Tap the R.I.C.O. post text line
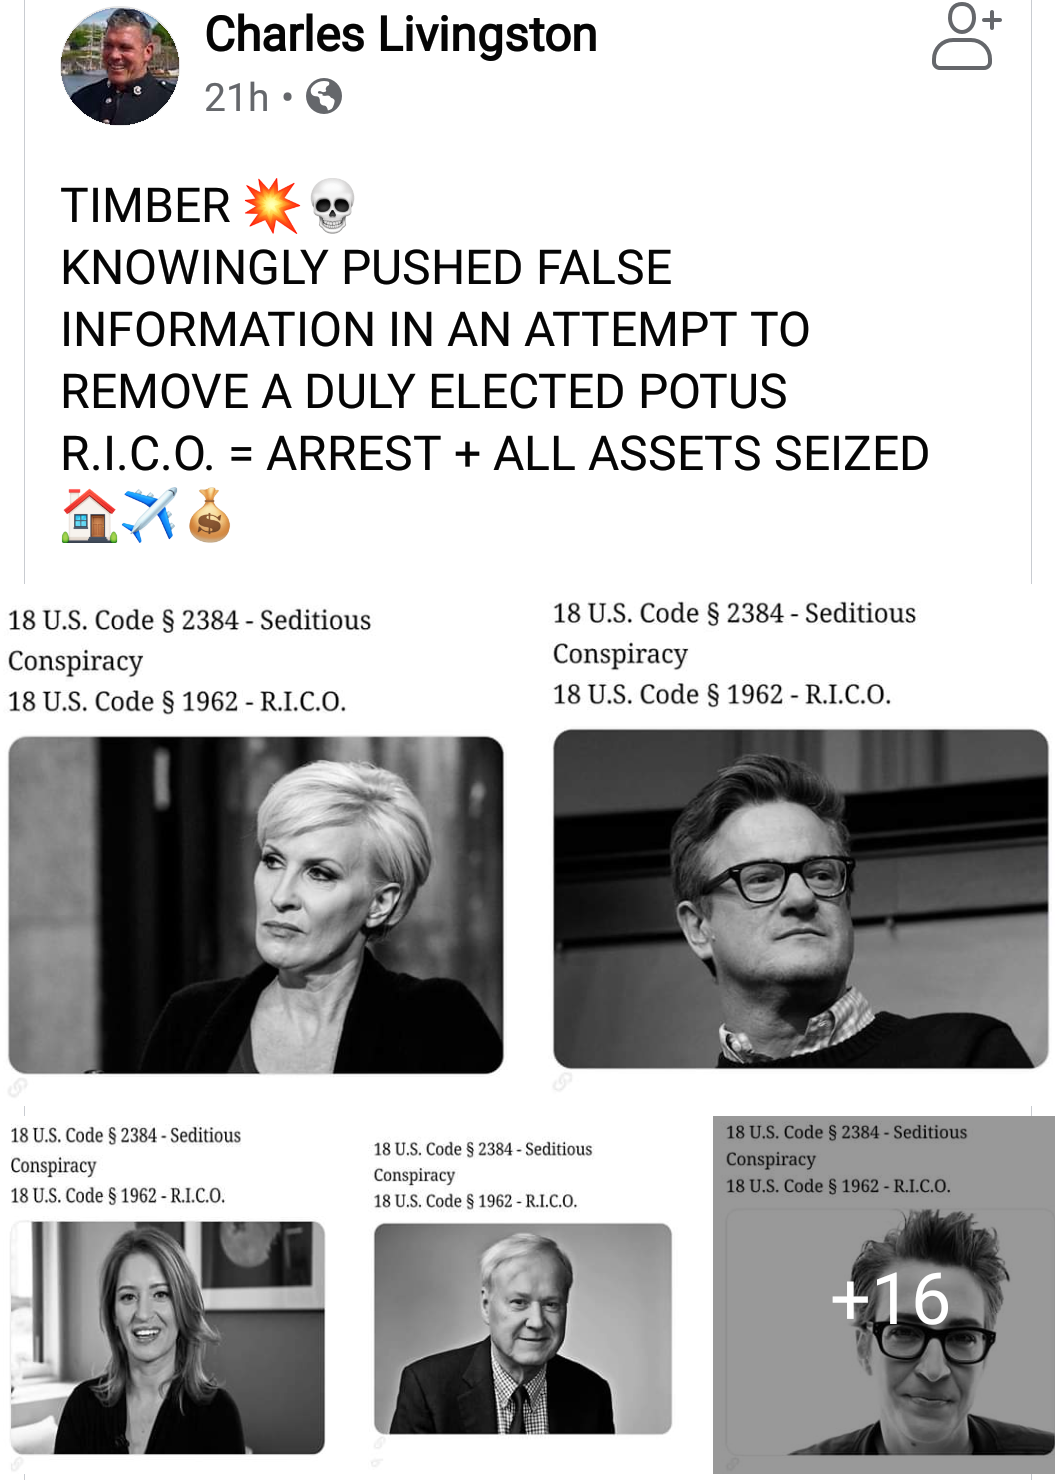Screen dimensions: 1055x1480 tap(495, 454)
